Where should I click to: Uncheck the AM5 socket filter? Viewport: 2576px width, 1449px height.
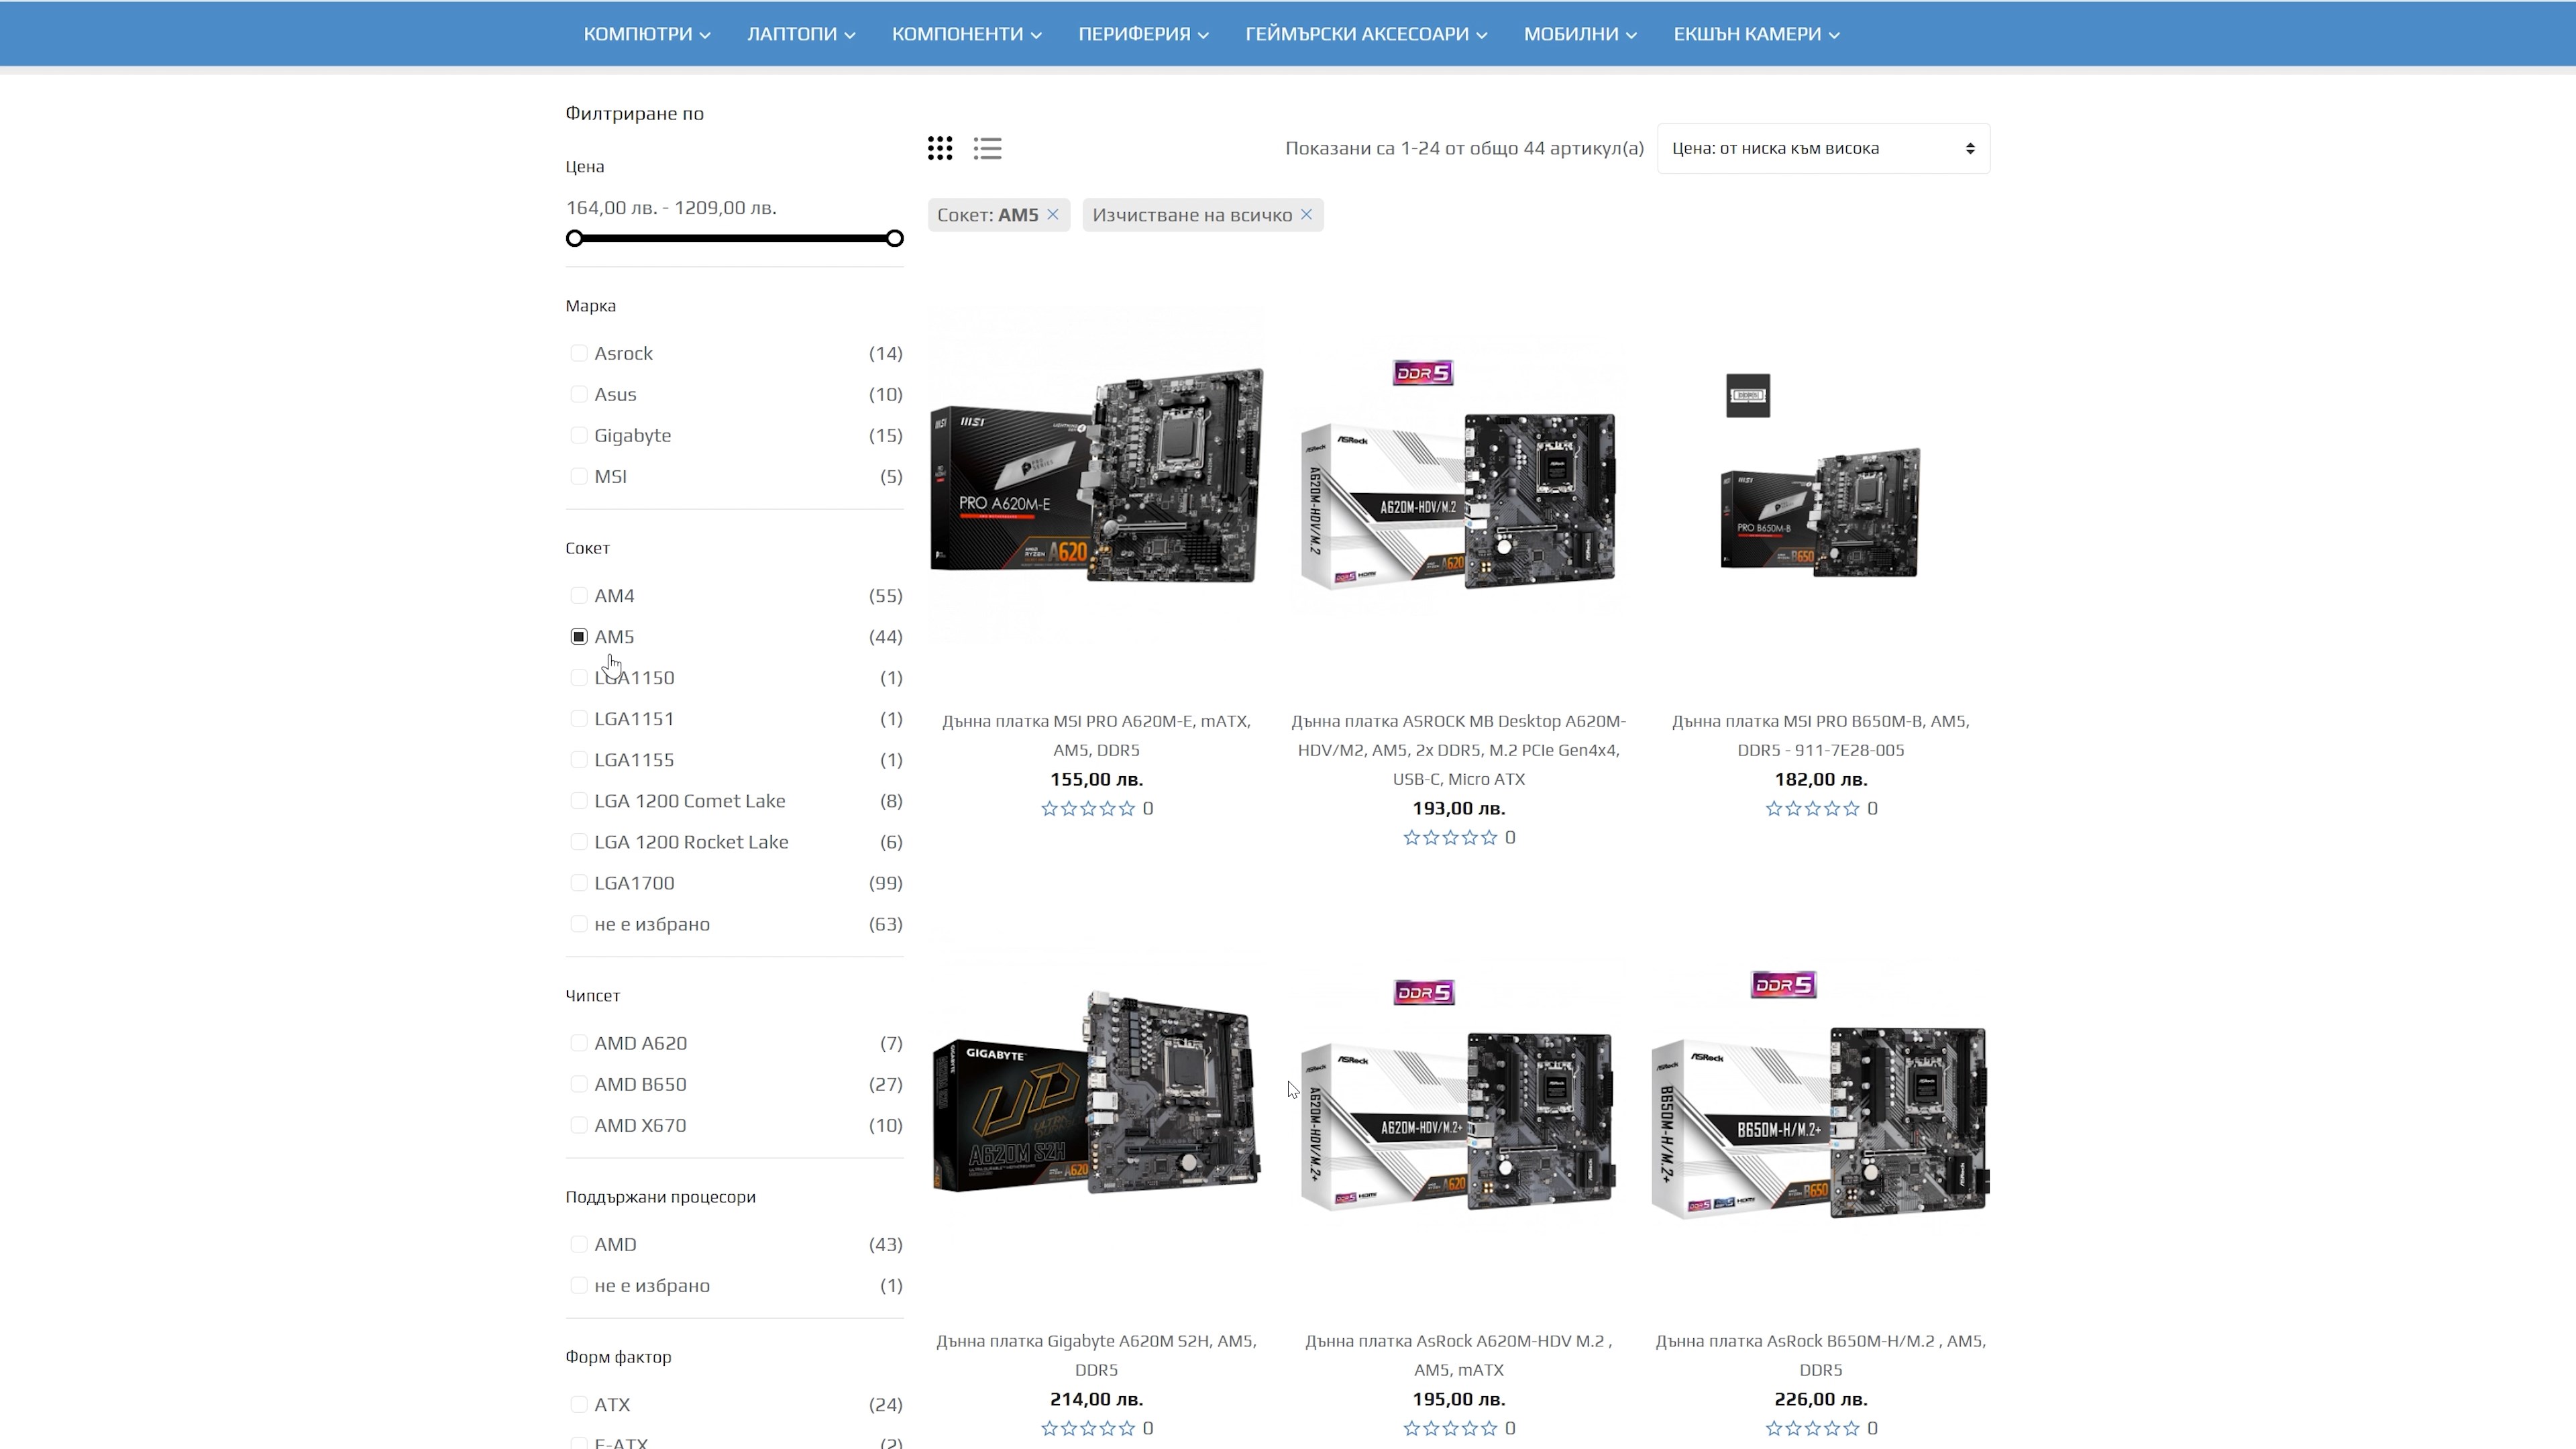click(x=578, y=636)
